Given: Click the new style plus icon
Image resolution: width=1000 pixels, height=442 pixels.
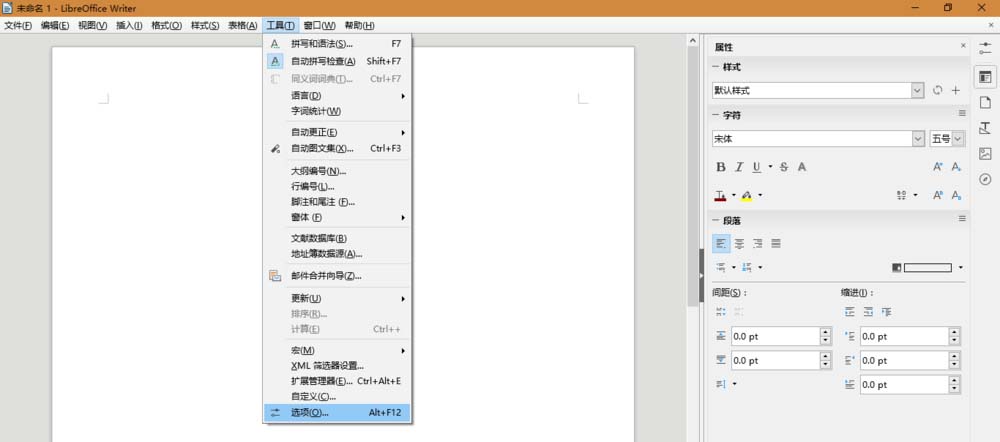Looking at the screenshot, I should (x=955, y=91).
